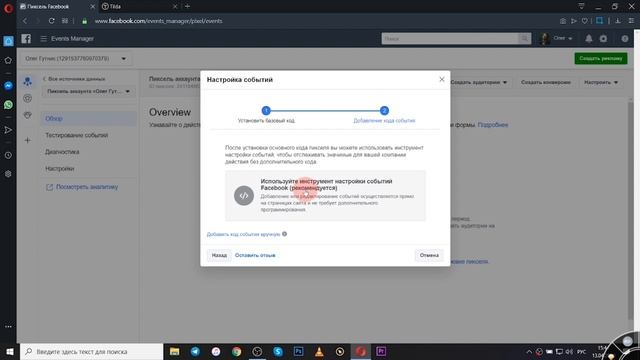Select step 2 circle in progress bar
Screen dimensions: 640x360
[x=384, y=111]
